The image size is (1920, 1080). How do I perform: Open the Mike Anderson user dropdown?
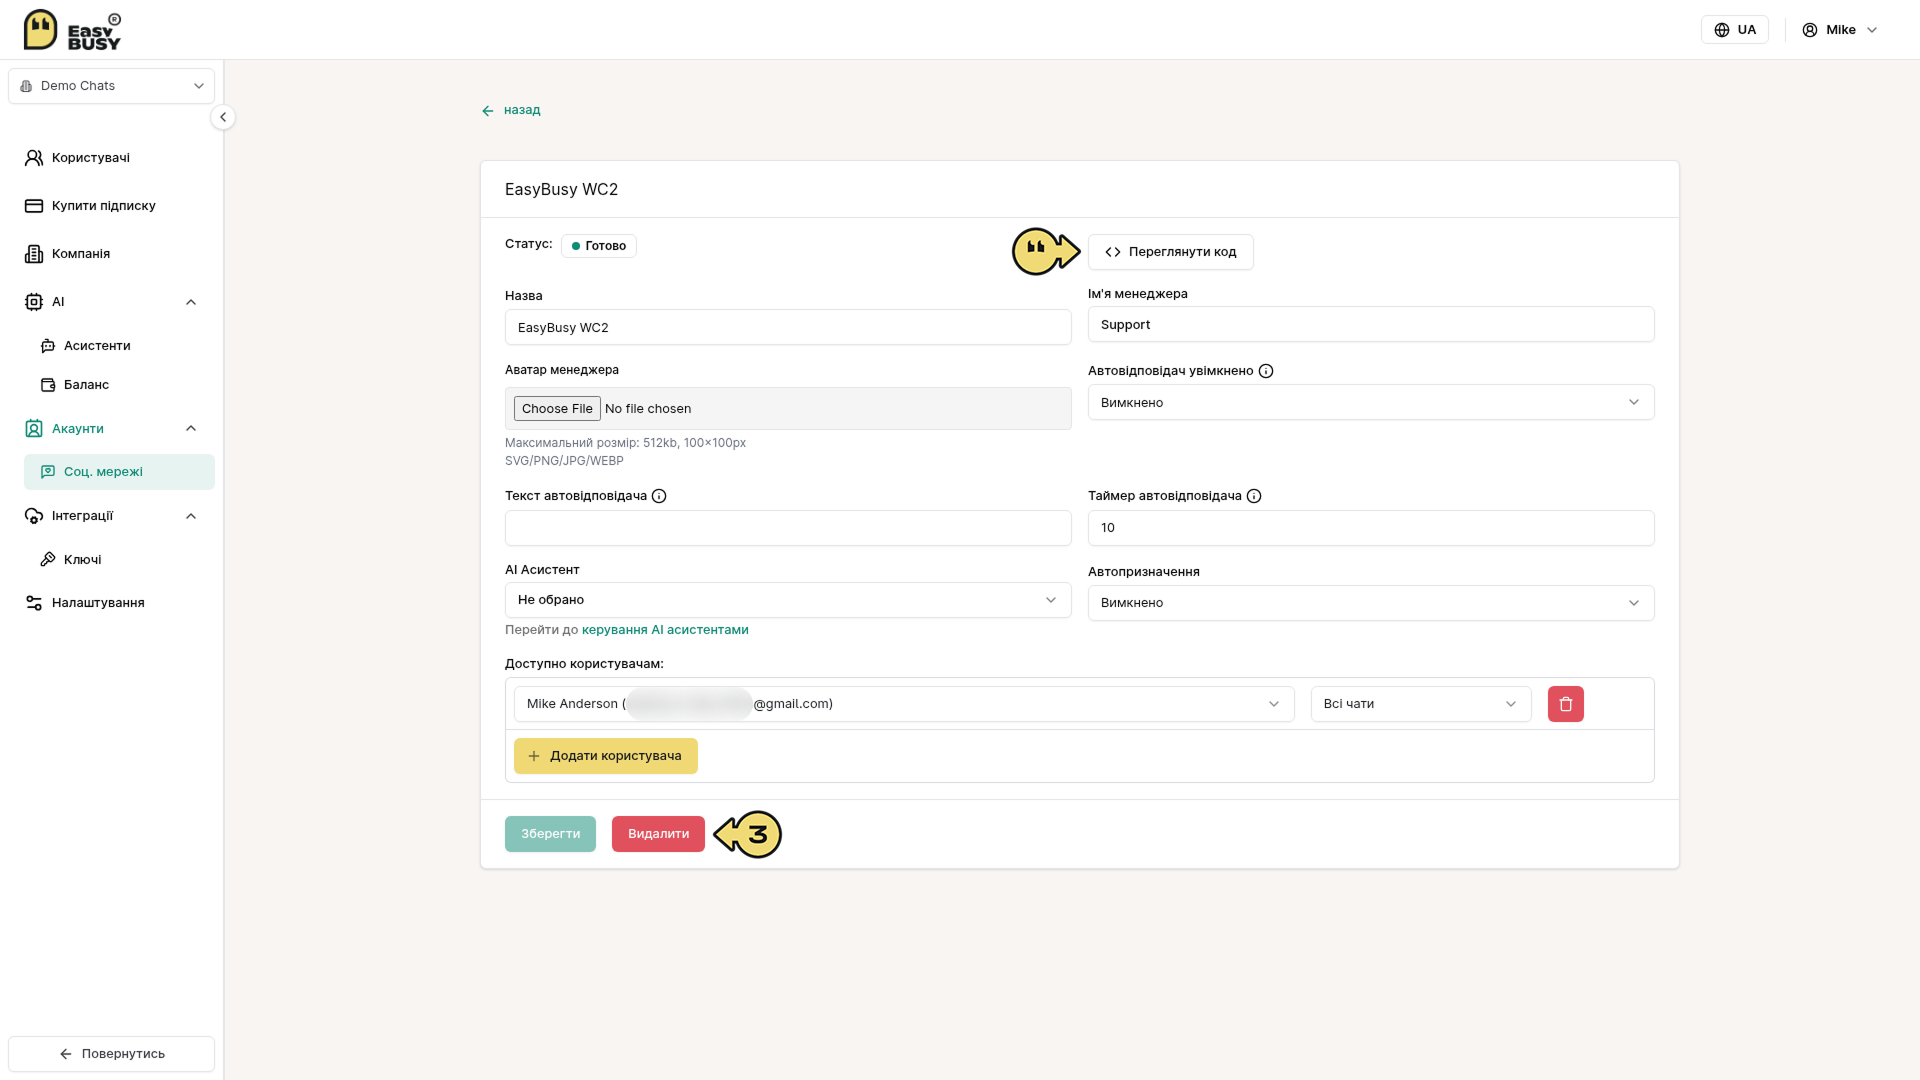coord(904,704)
